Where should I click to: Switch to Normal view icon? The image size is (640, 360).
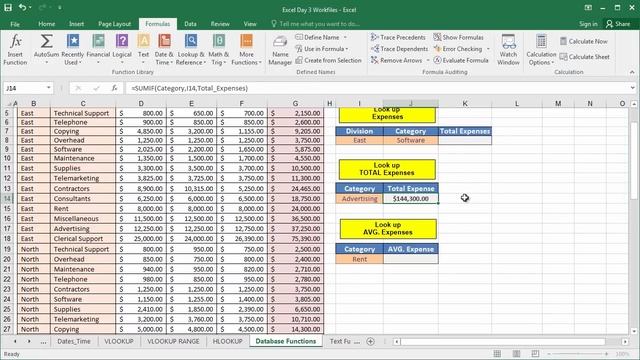click(x=497, y=353)
